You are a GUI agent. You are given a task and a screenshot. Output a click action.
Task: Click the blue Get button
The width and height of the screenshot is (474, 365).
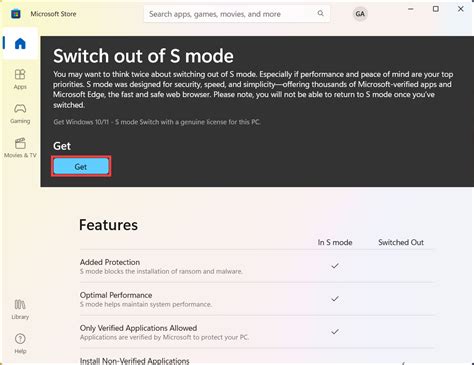81,166
